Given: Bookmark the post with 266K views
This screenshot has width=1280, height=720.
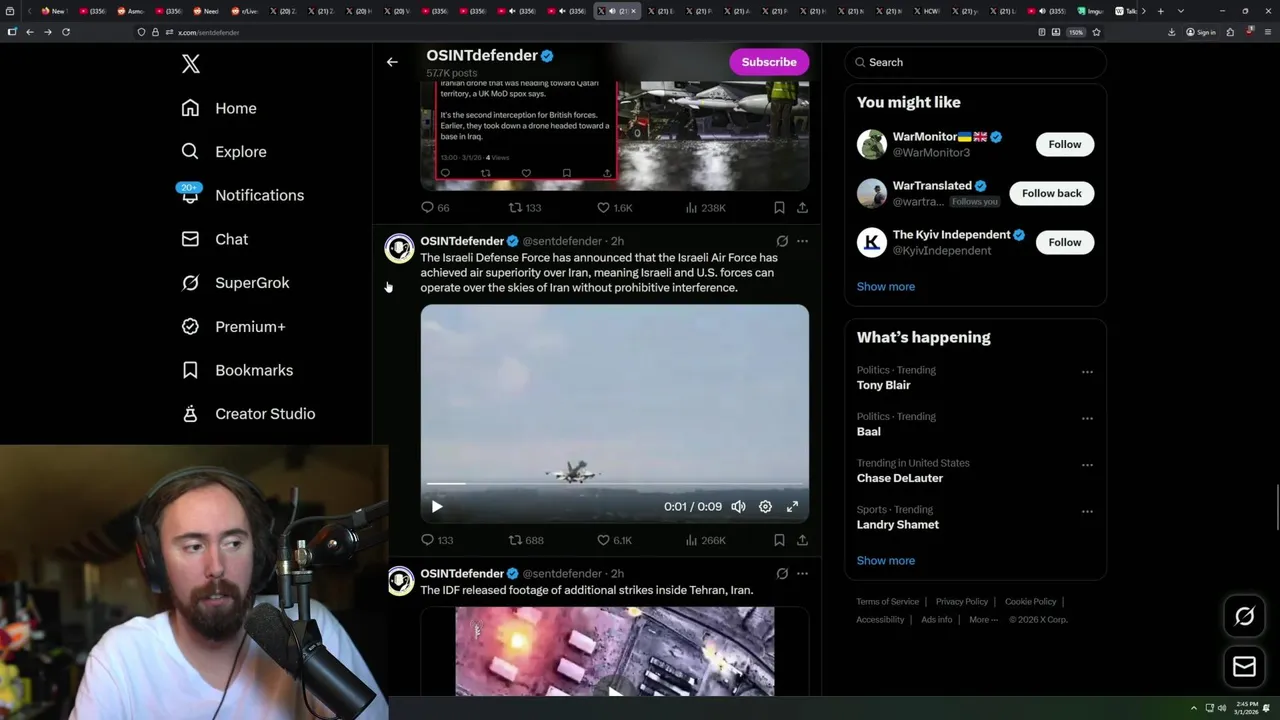Looking at the screenshot, I should click(x=779, y=540).
